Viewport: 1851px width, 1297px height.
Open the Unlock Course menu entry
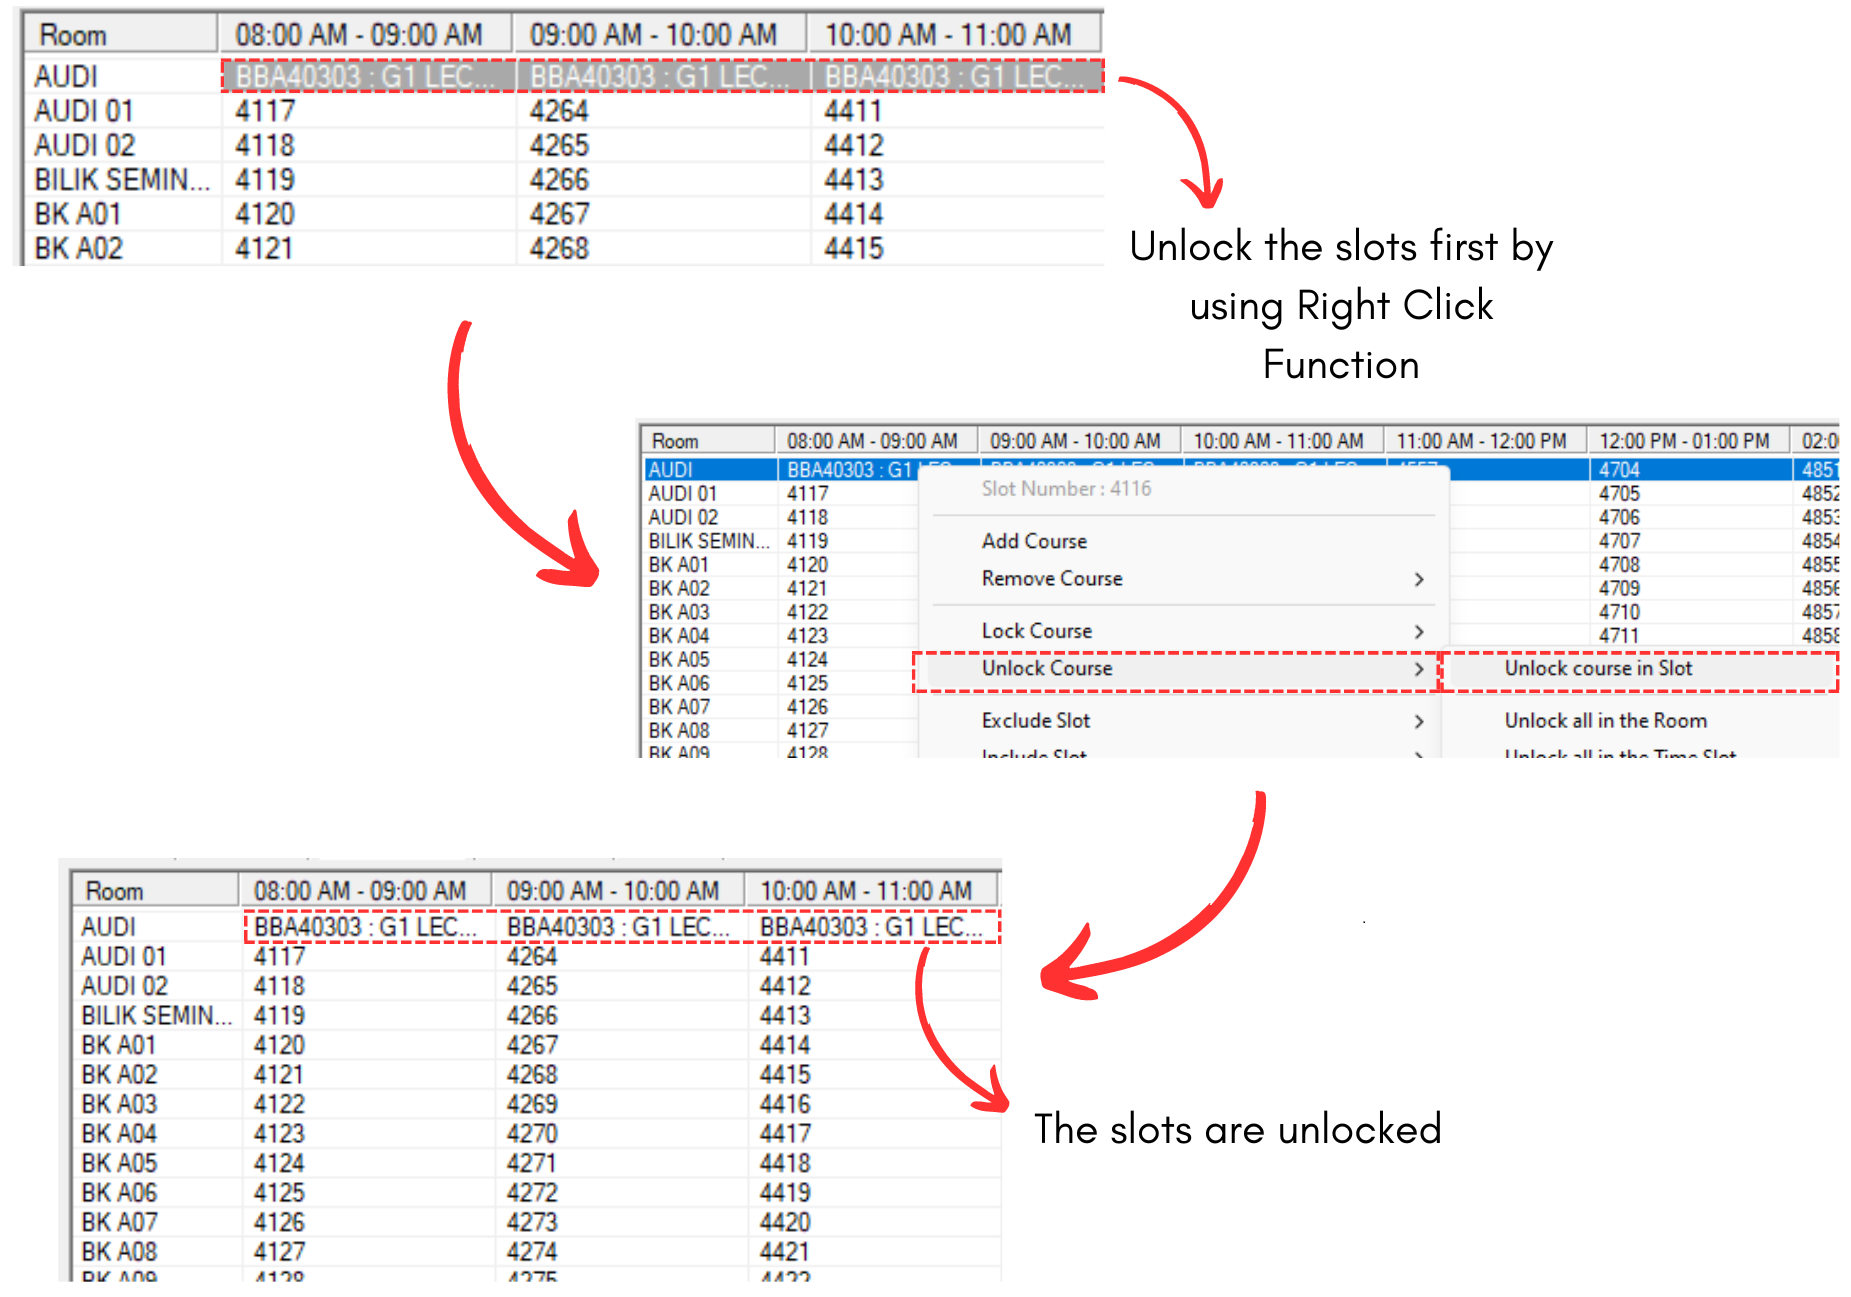[1046, 669]
